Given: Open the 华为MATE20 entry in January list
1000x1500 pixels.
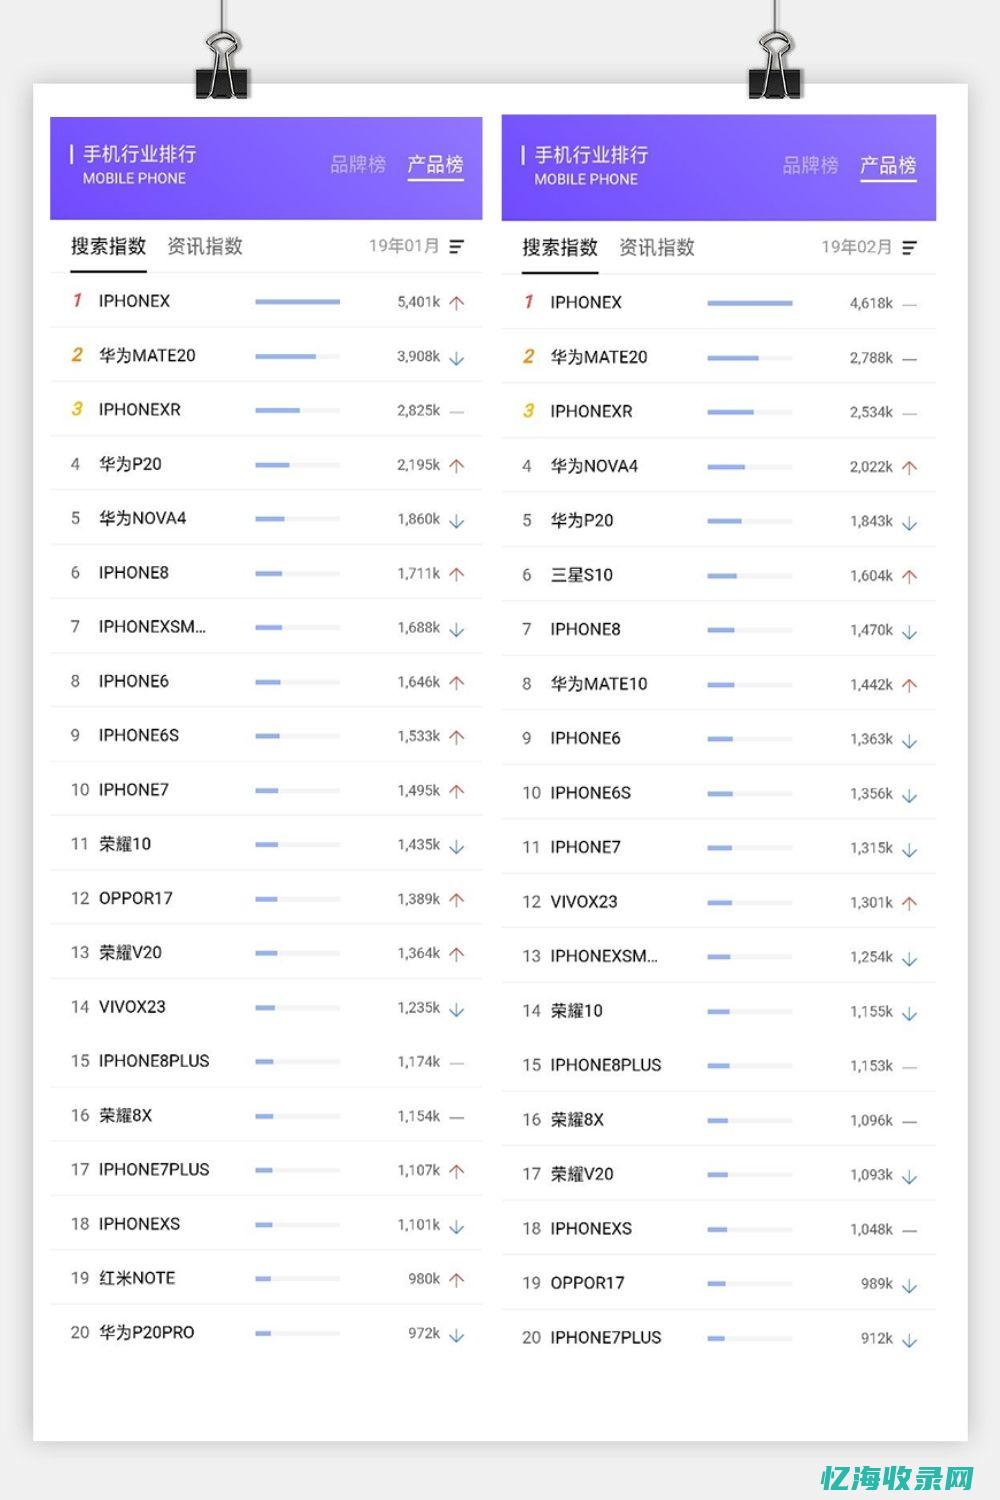Looking at the screenshot, I should pos(147,355).
